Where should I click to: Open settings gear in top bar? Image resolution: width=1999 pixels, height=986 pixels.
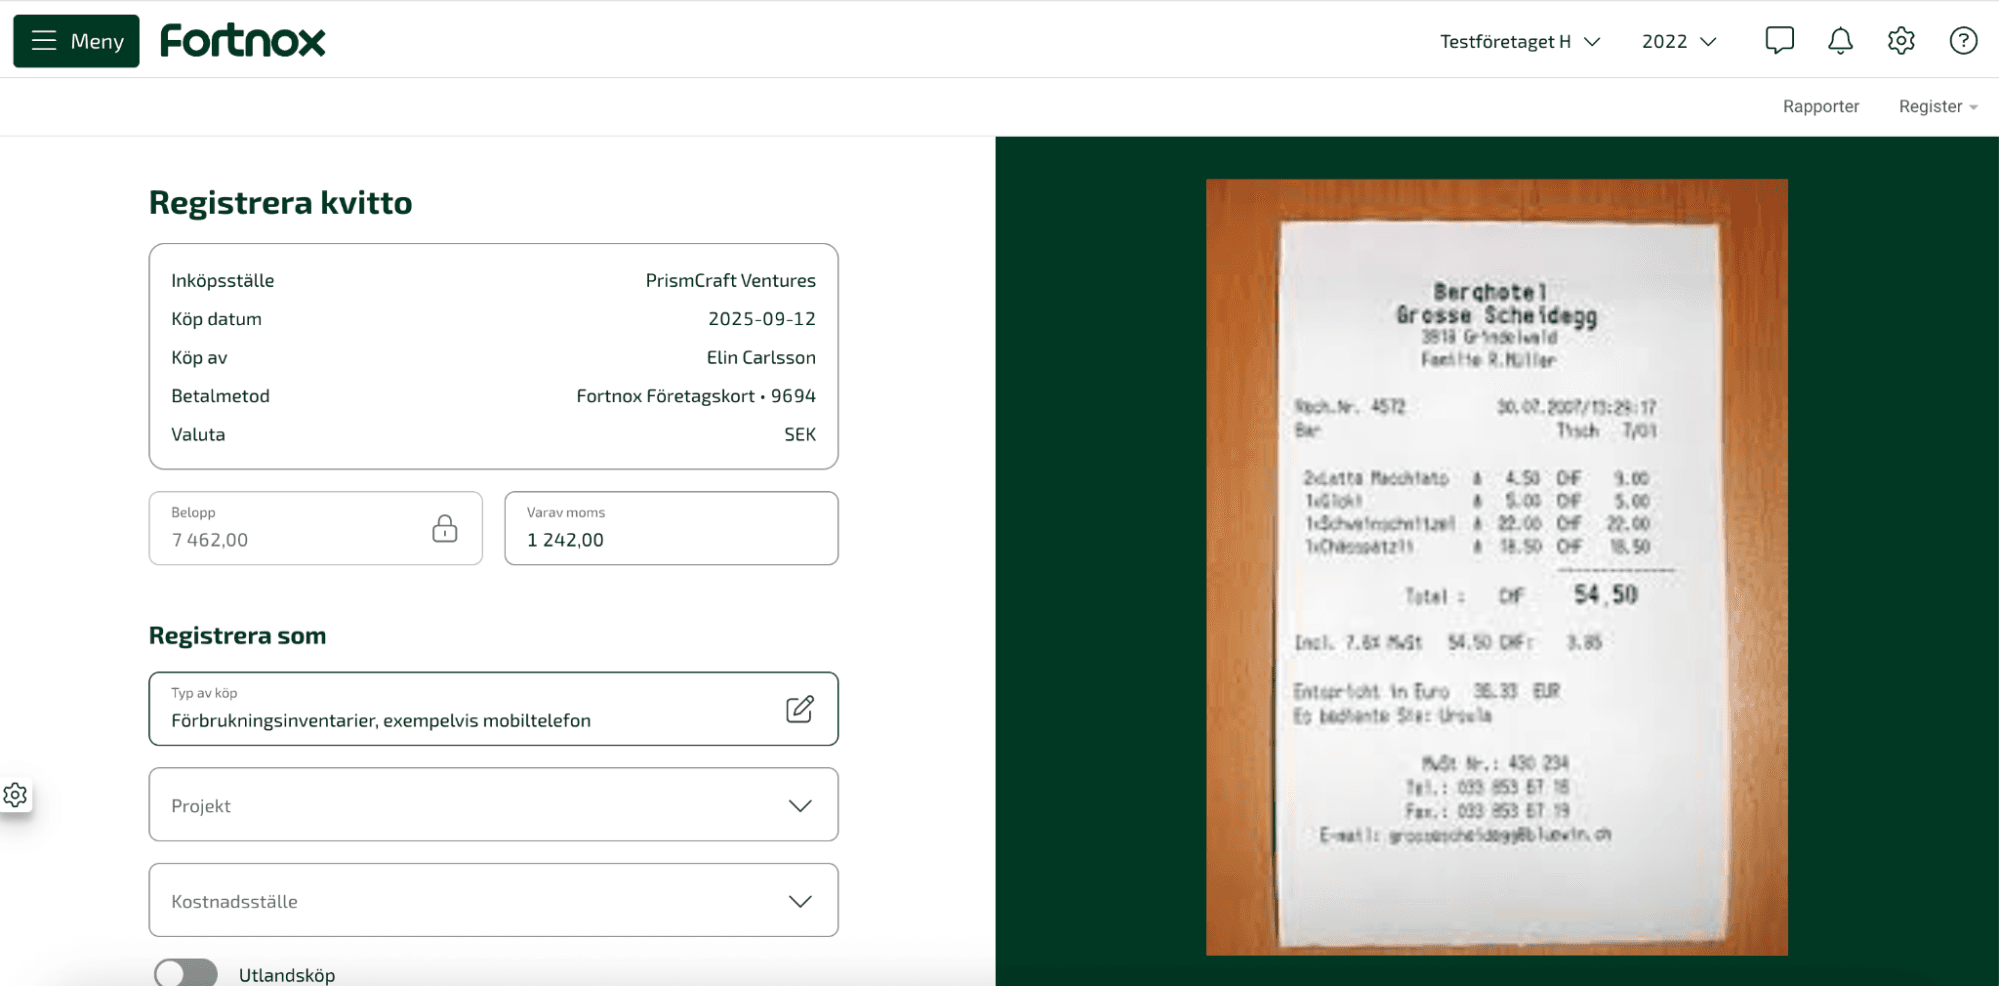[1901, 41]
